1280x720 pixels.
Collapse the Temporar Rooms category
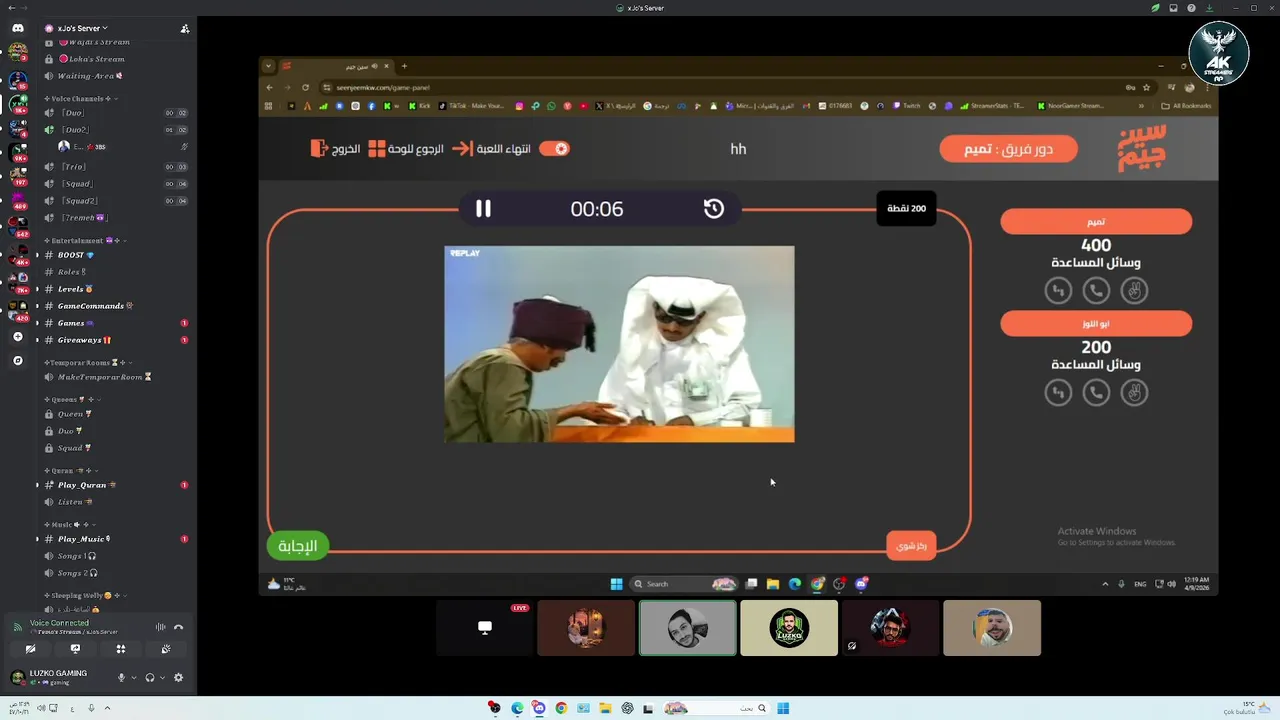click(x=86, y=362)
